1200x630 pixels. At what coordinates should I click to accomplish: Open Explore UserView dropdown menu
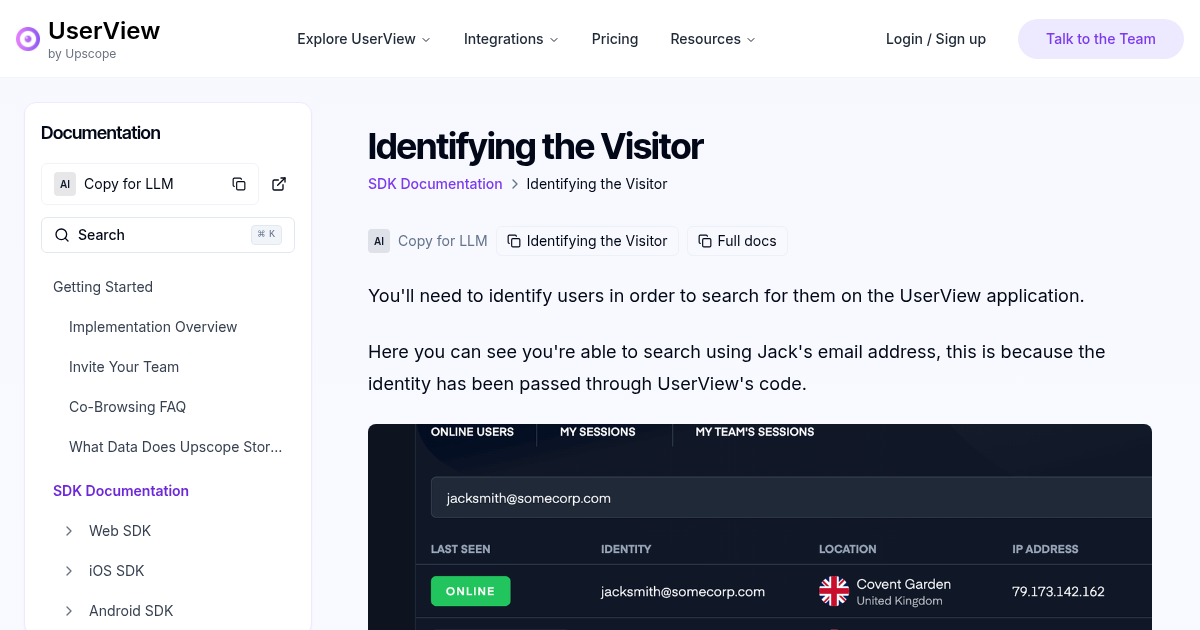point(364,39)
